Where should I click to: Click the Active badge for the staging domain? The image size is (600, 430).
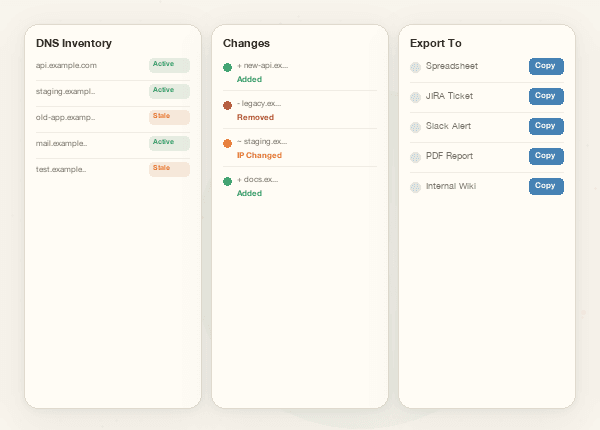click(x=169, y=91)
